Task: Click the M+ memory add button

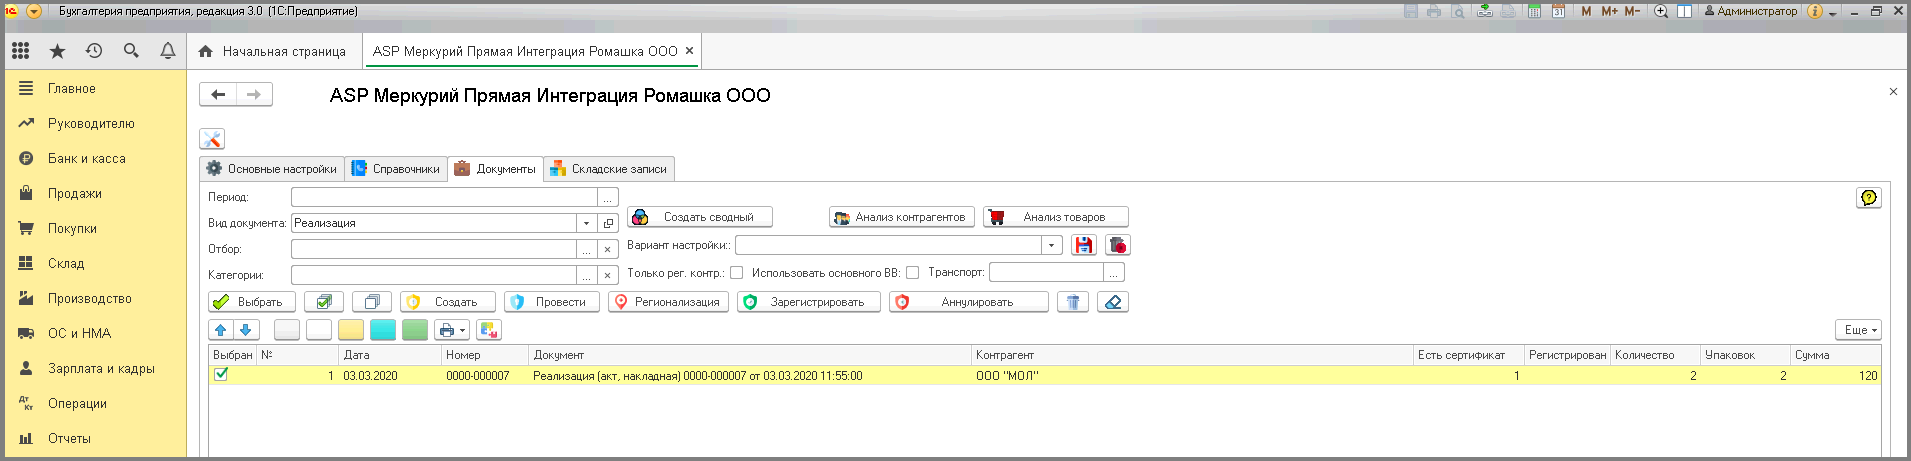Action: click(1609, 11)
